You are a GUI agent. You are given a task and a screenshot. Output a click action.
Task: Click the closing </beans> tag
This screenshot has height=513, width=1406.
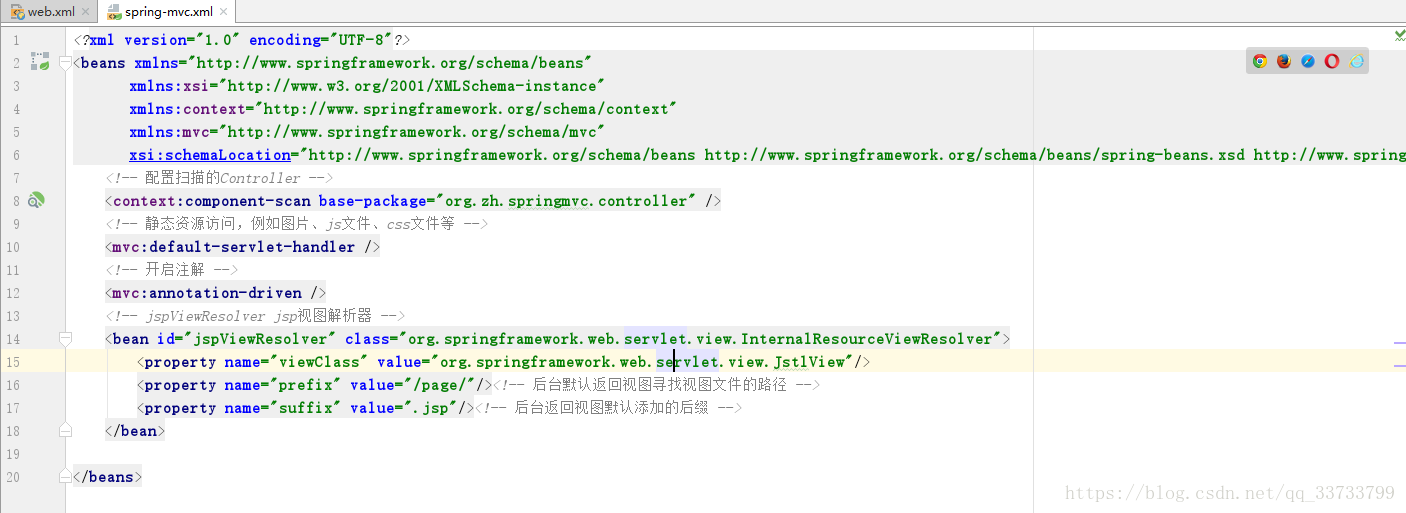[x=108, y=477]
